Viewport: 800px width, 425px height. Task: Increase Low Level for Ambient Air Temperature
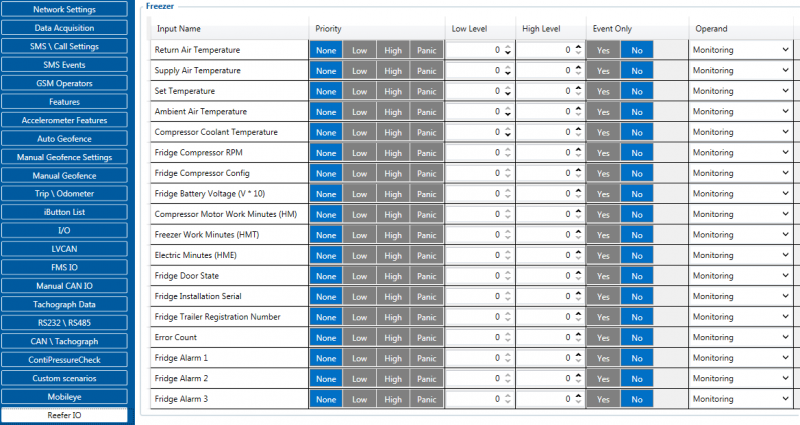[508, 108]
